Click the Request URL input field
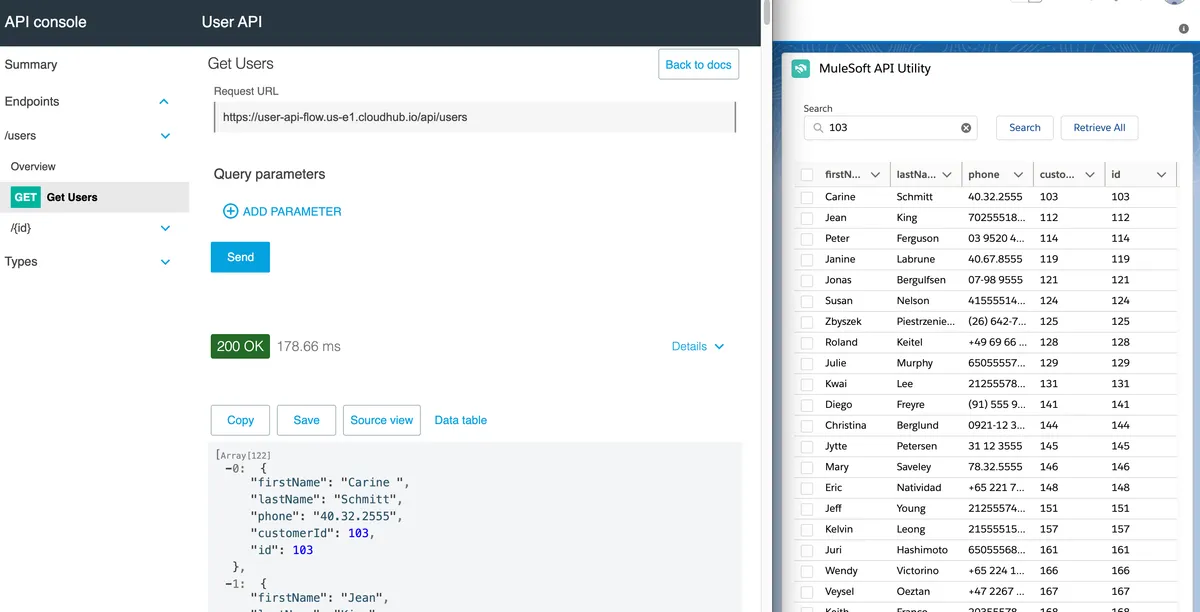1200x612 pixels. click(x=475, y=117)
